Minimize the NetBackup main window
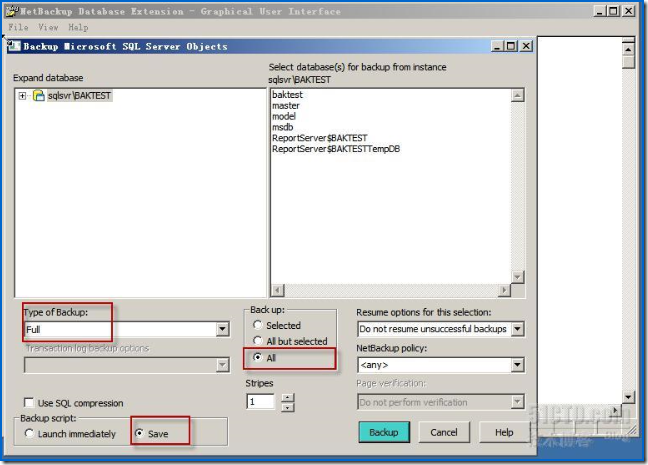 [x=600, y=11]
